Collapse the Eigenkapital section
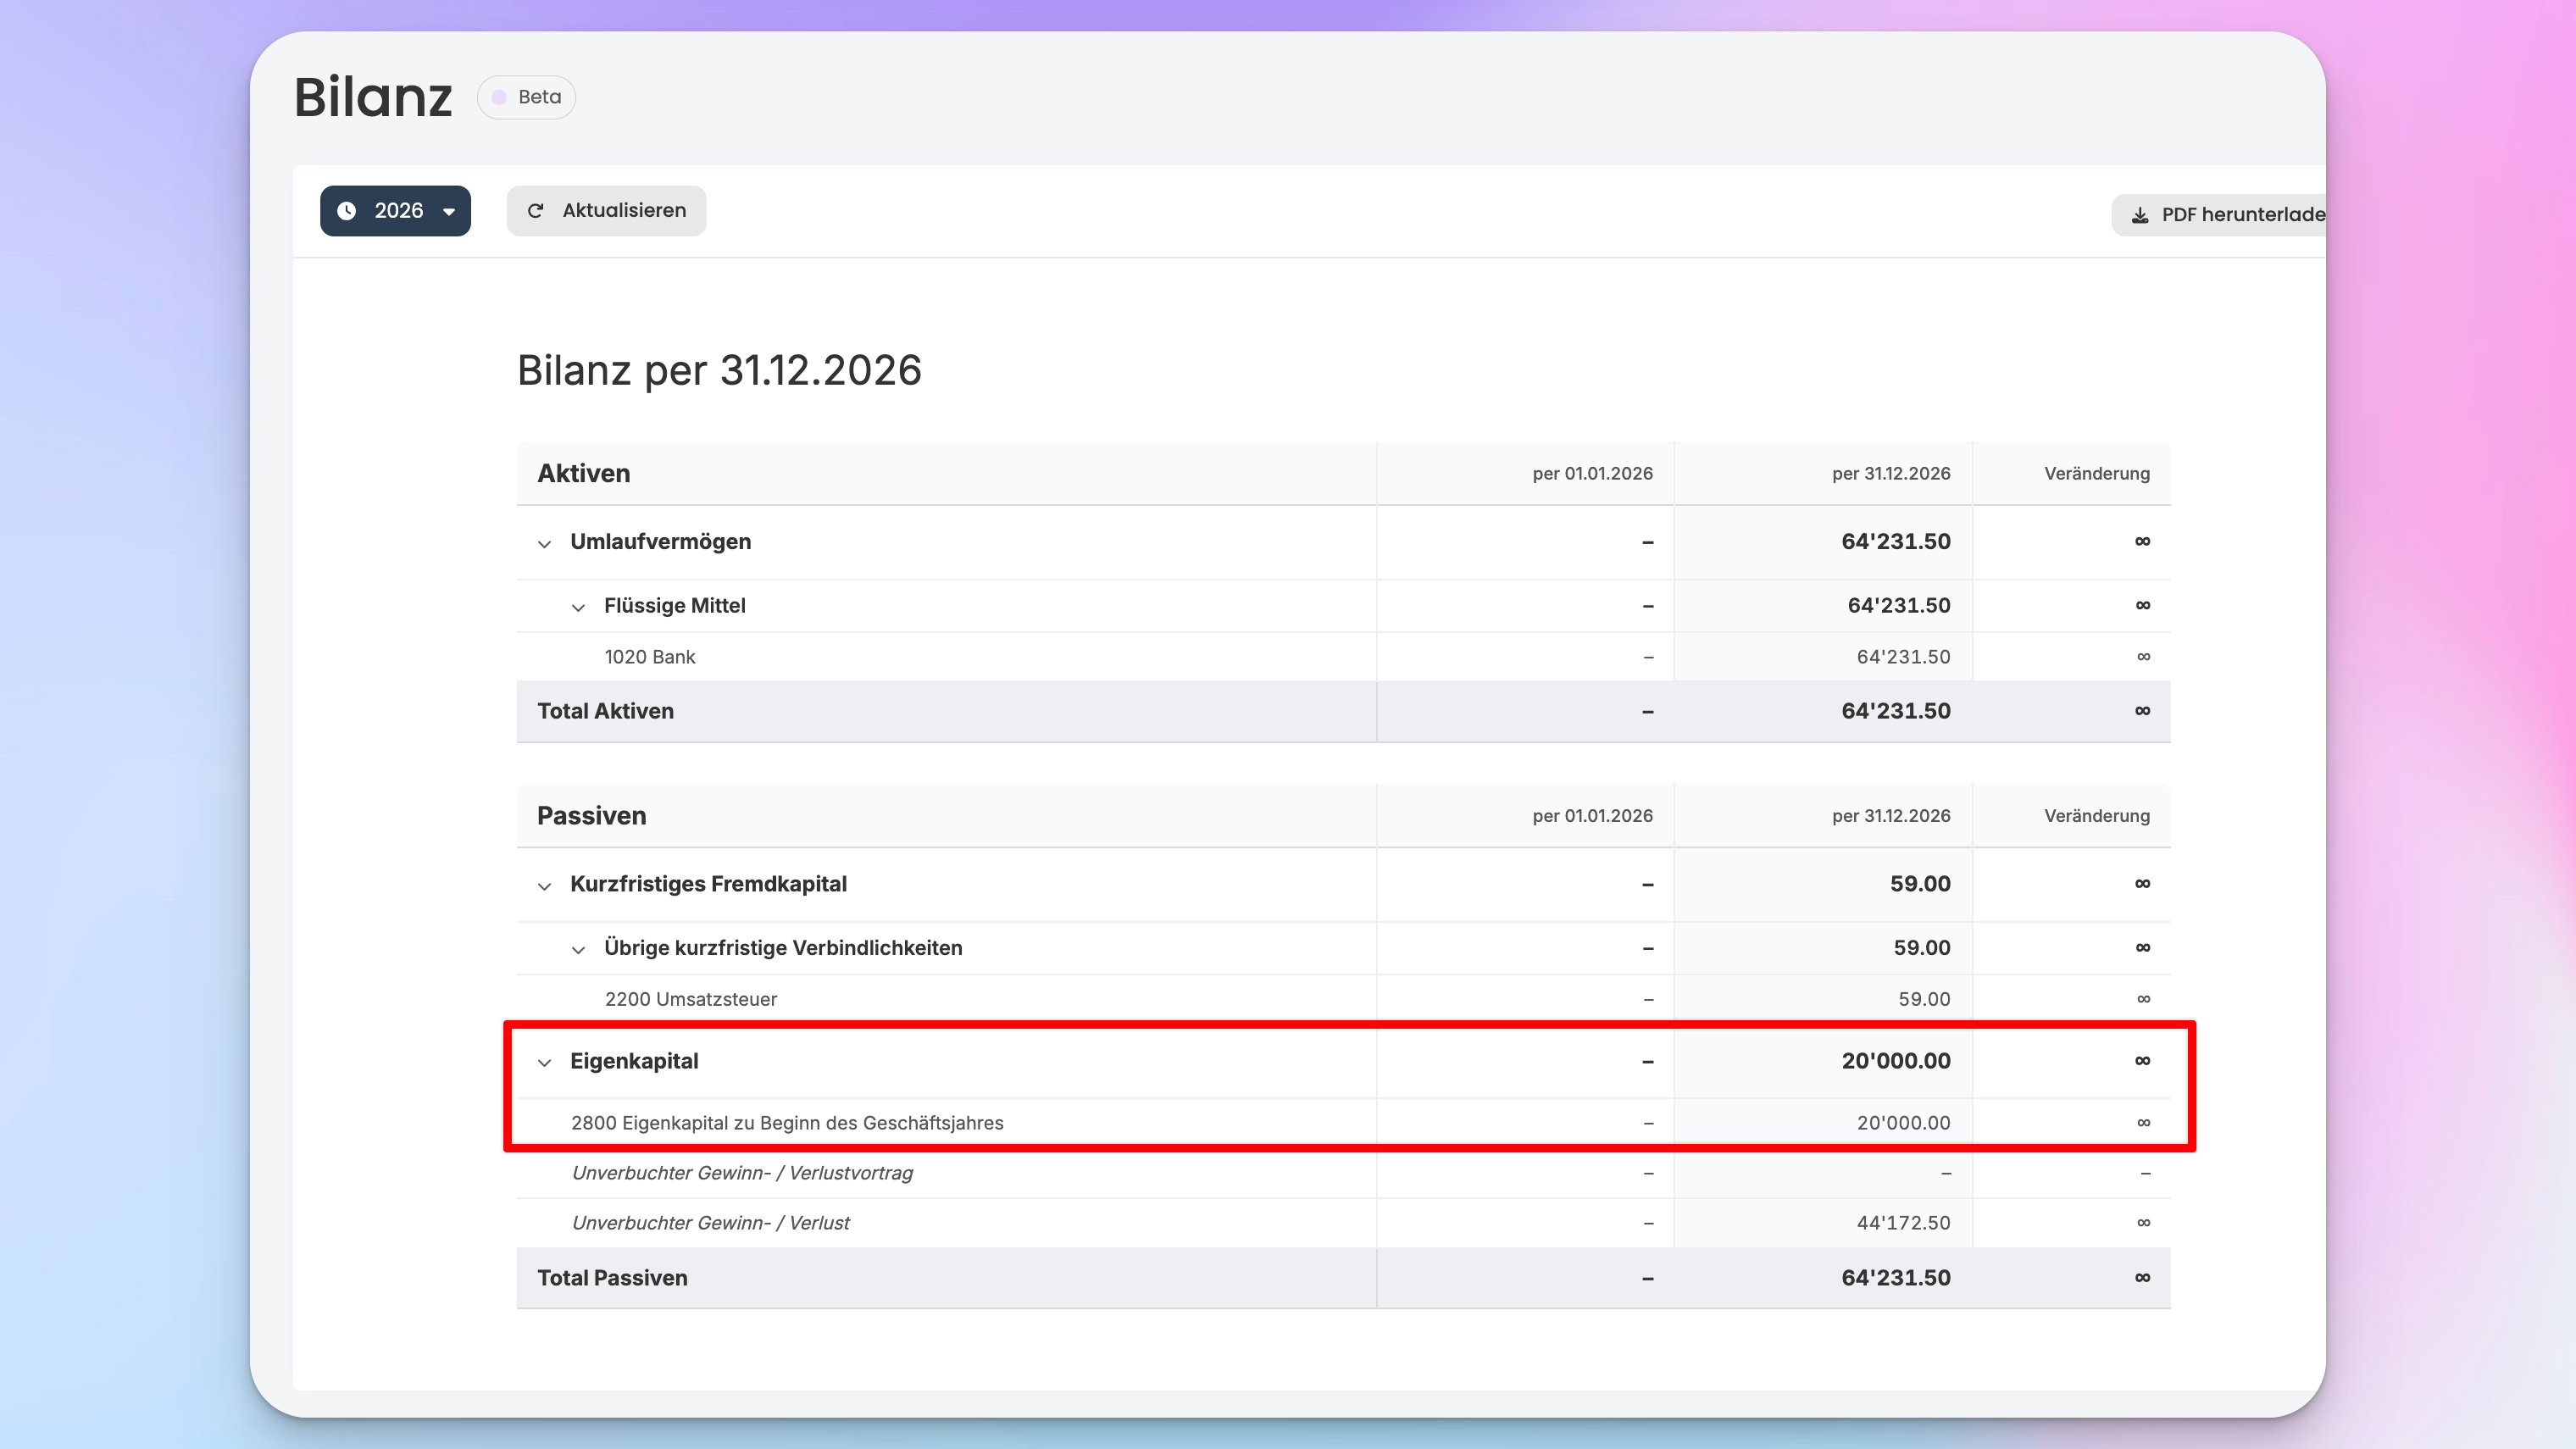 click(x=544, y=1062)
